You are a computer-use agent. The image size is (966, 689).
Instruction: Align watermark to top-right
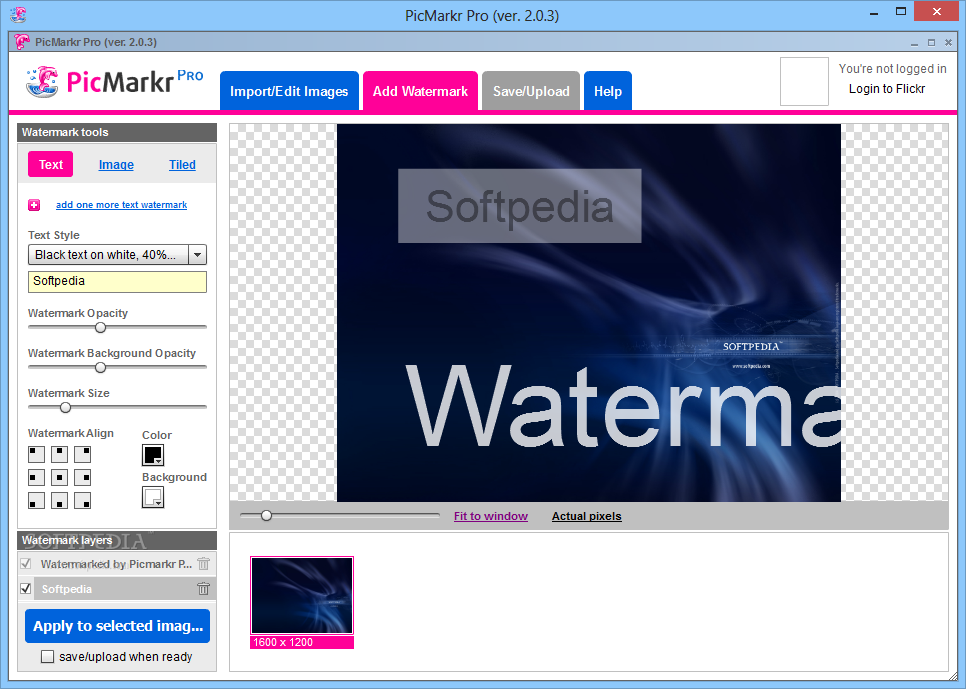83,454
